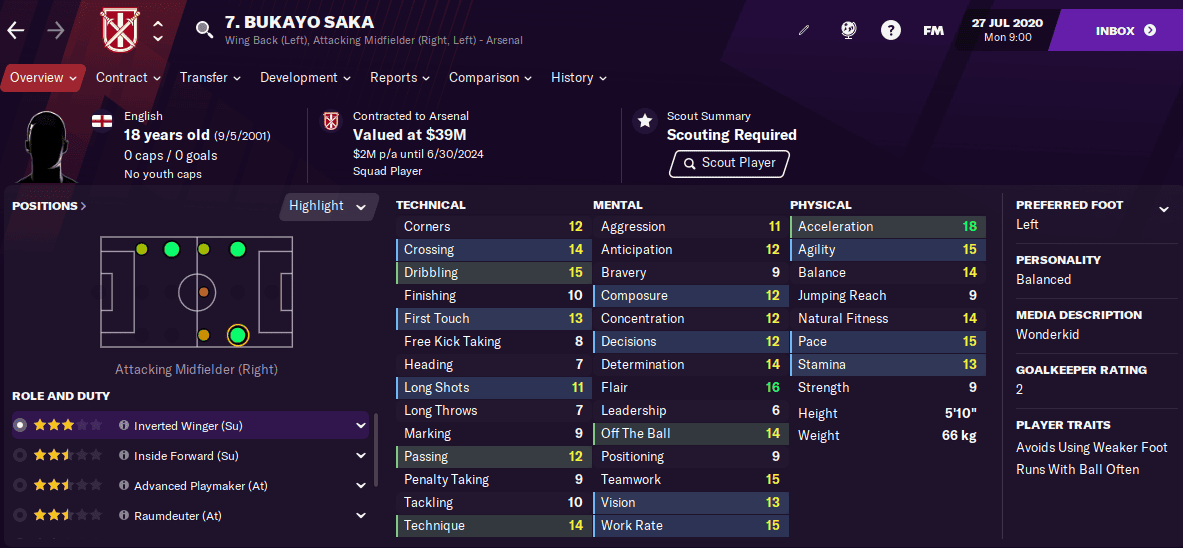Click the question mark help icon
Screen dimensions: 1183x548
(x=890, y=30)
